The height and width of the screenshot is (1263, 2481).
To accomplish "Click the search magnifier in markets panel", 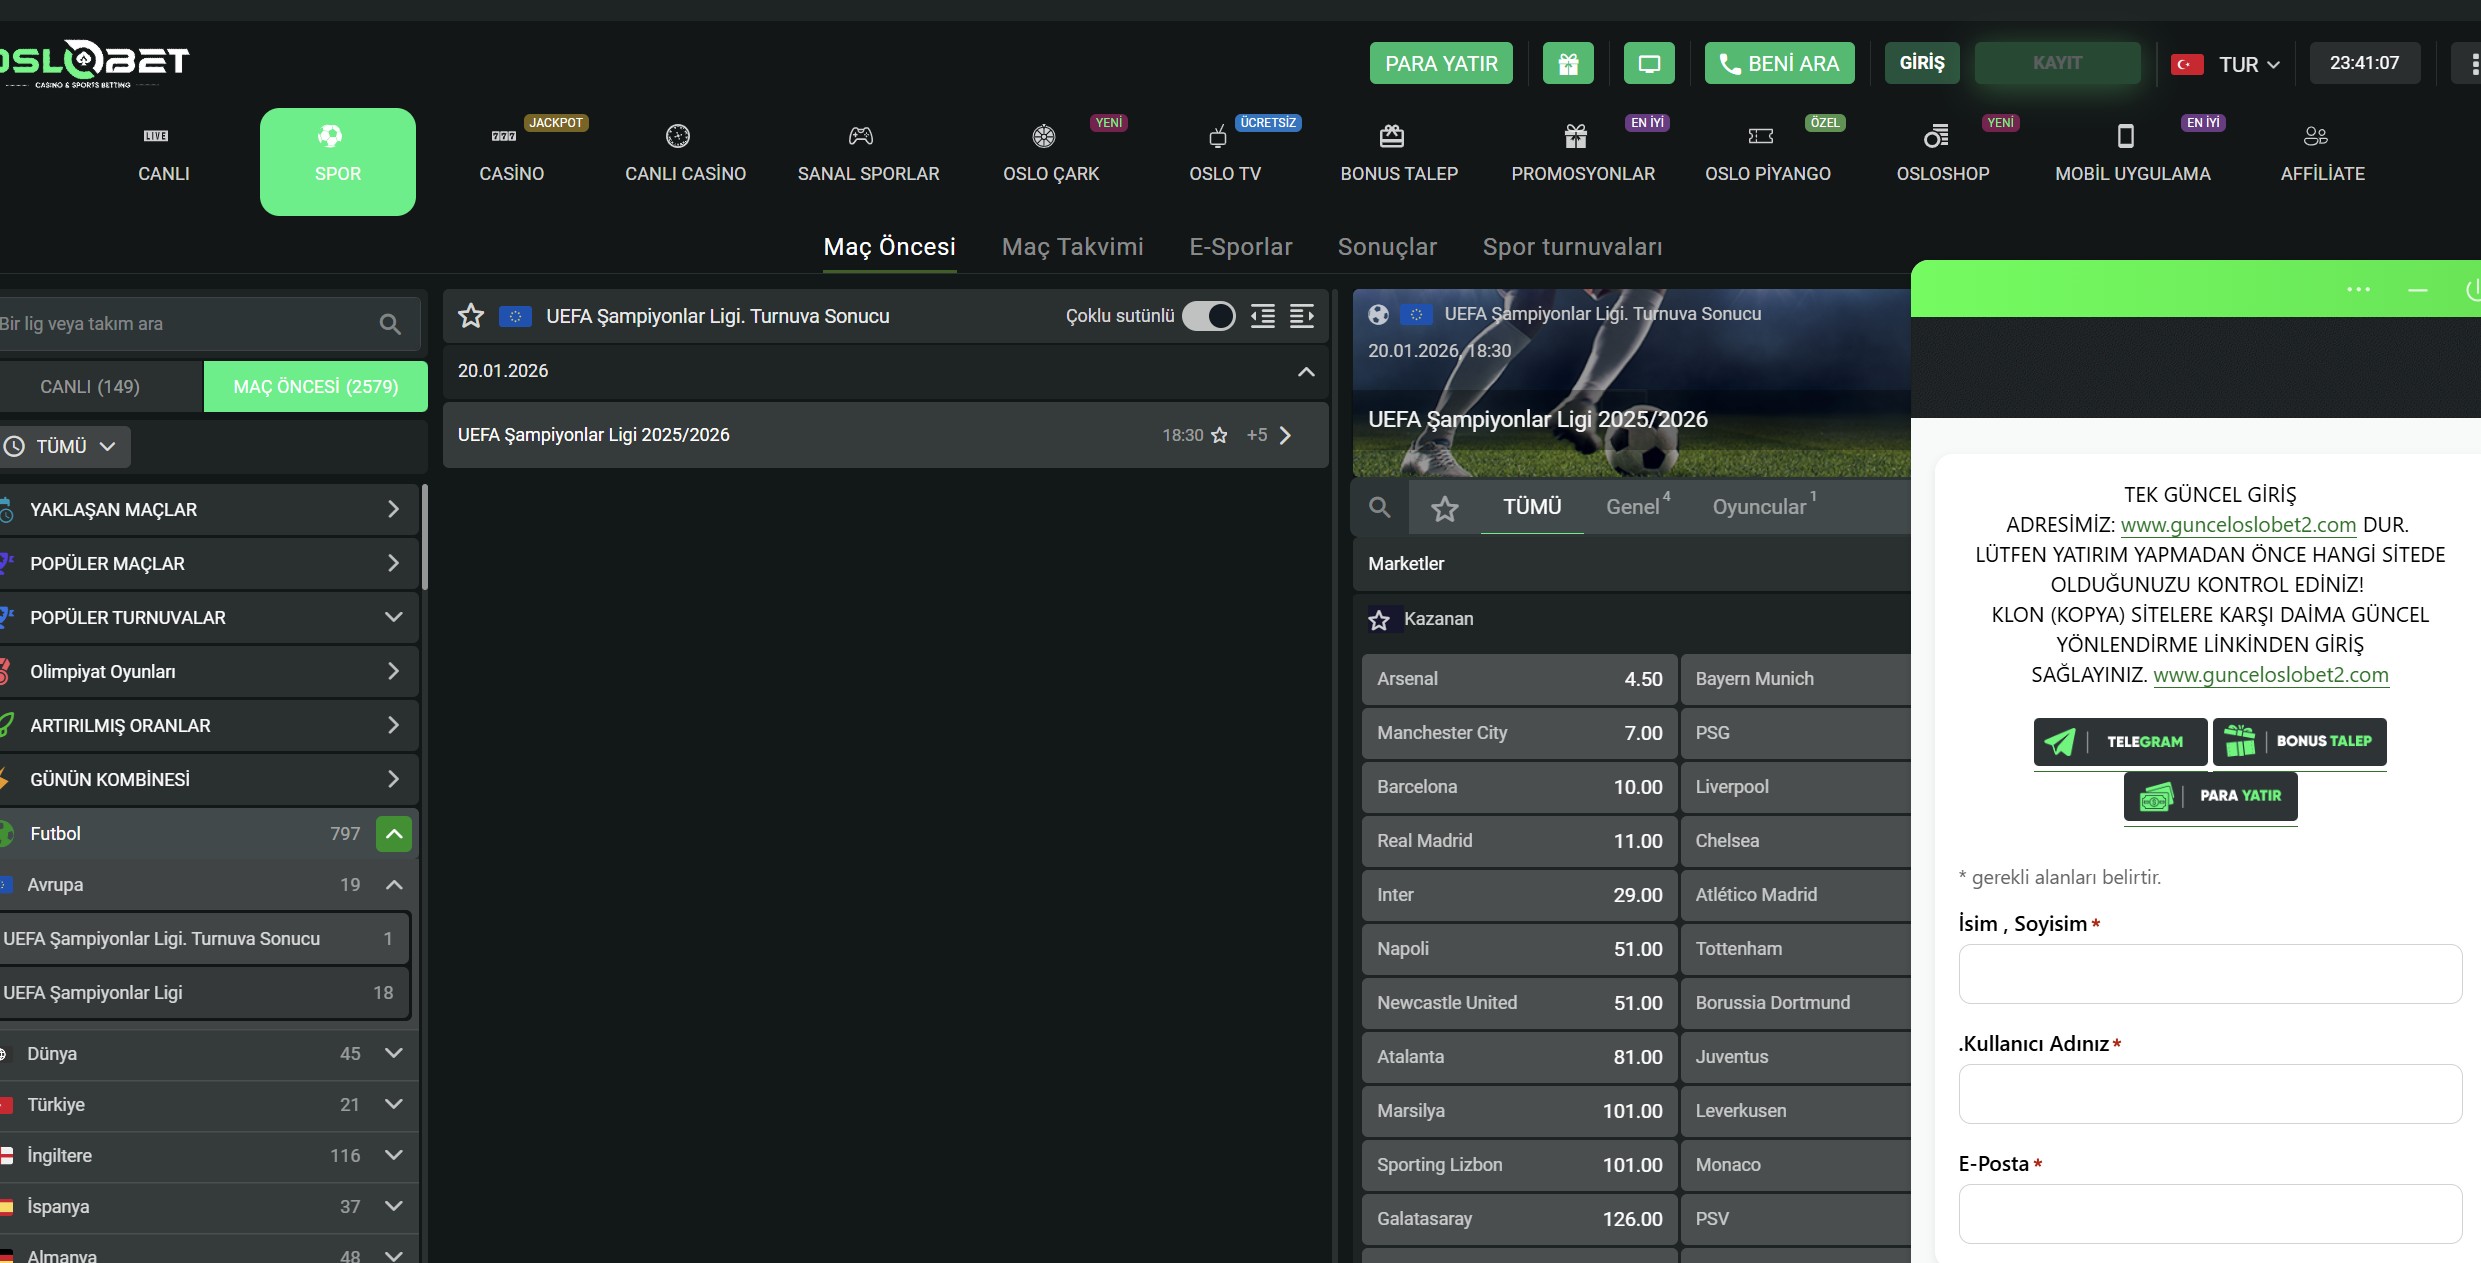I will (1379, 507).
